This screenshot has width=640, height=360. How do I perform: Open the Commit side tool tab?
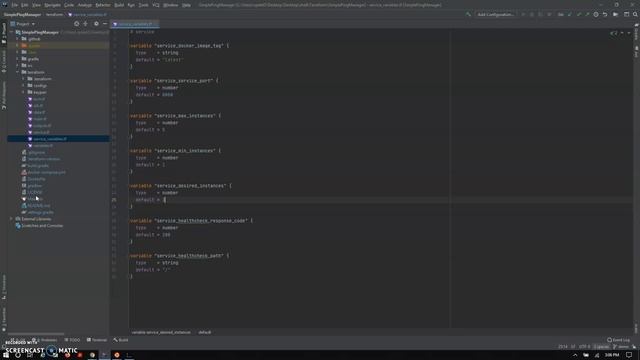point(4,61)
